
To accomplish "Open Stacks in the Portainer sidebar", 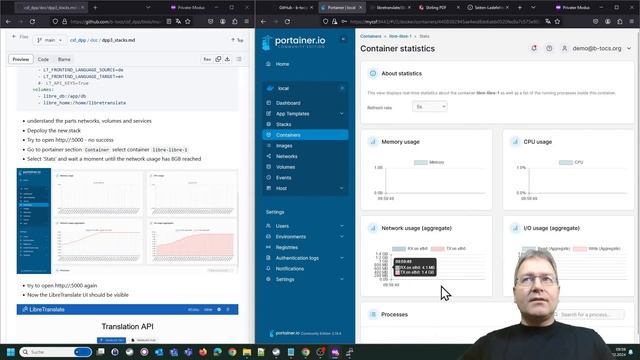I will point(283,124).
